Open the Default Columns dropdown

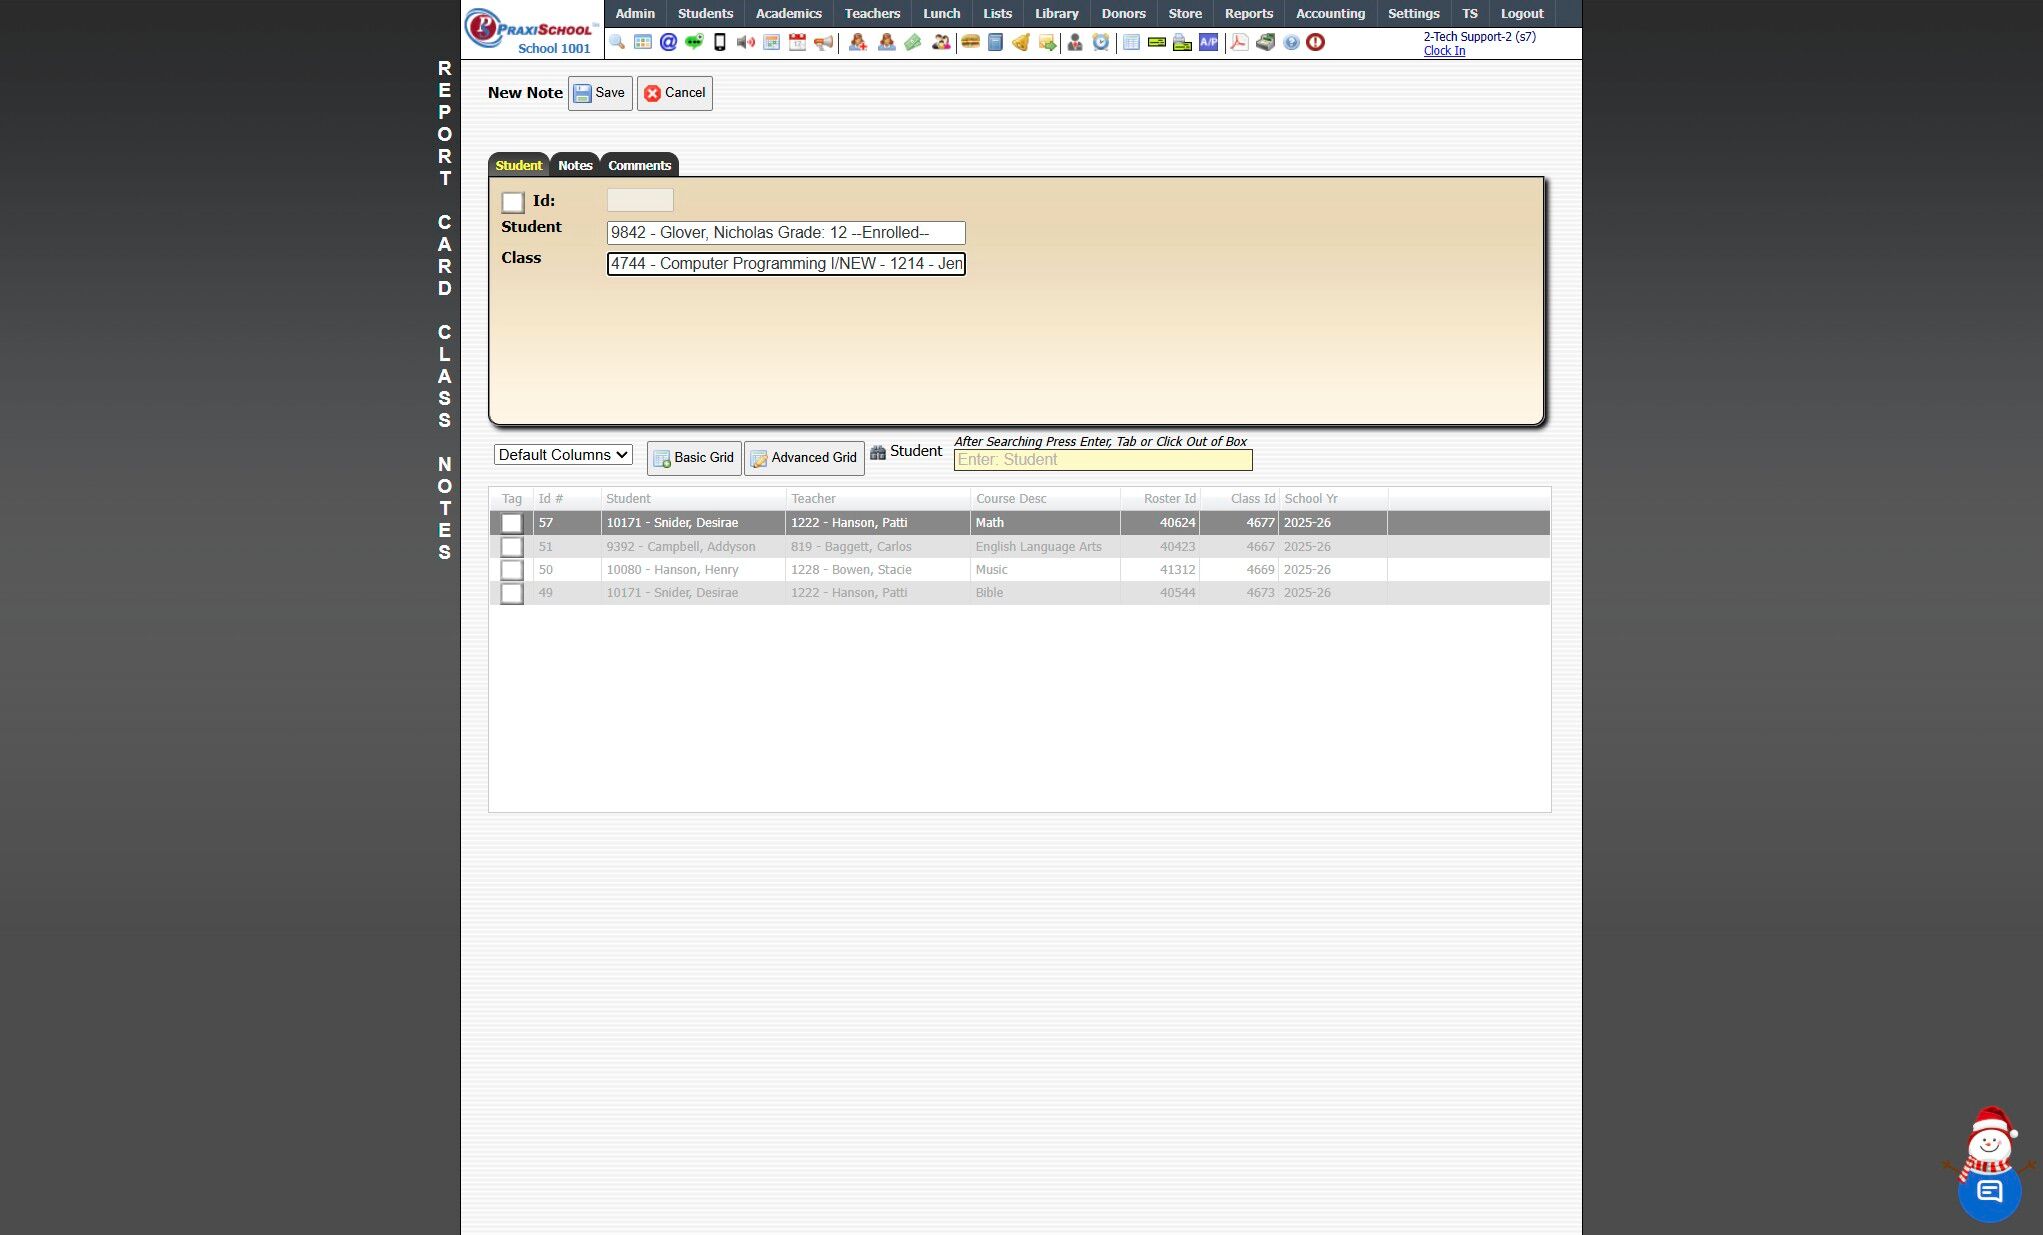563,455
